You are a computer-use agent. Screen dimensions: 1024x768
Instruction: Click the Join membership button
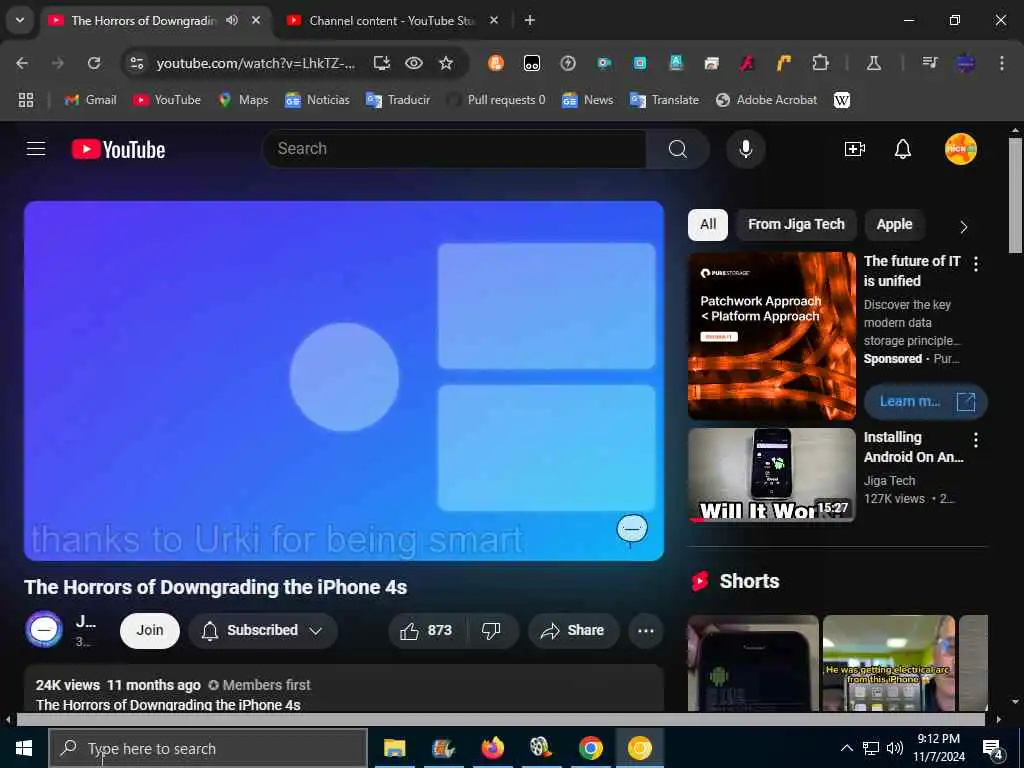(150, 630)
